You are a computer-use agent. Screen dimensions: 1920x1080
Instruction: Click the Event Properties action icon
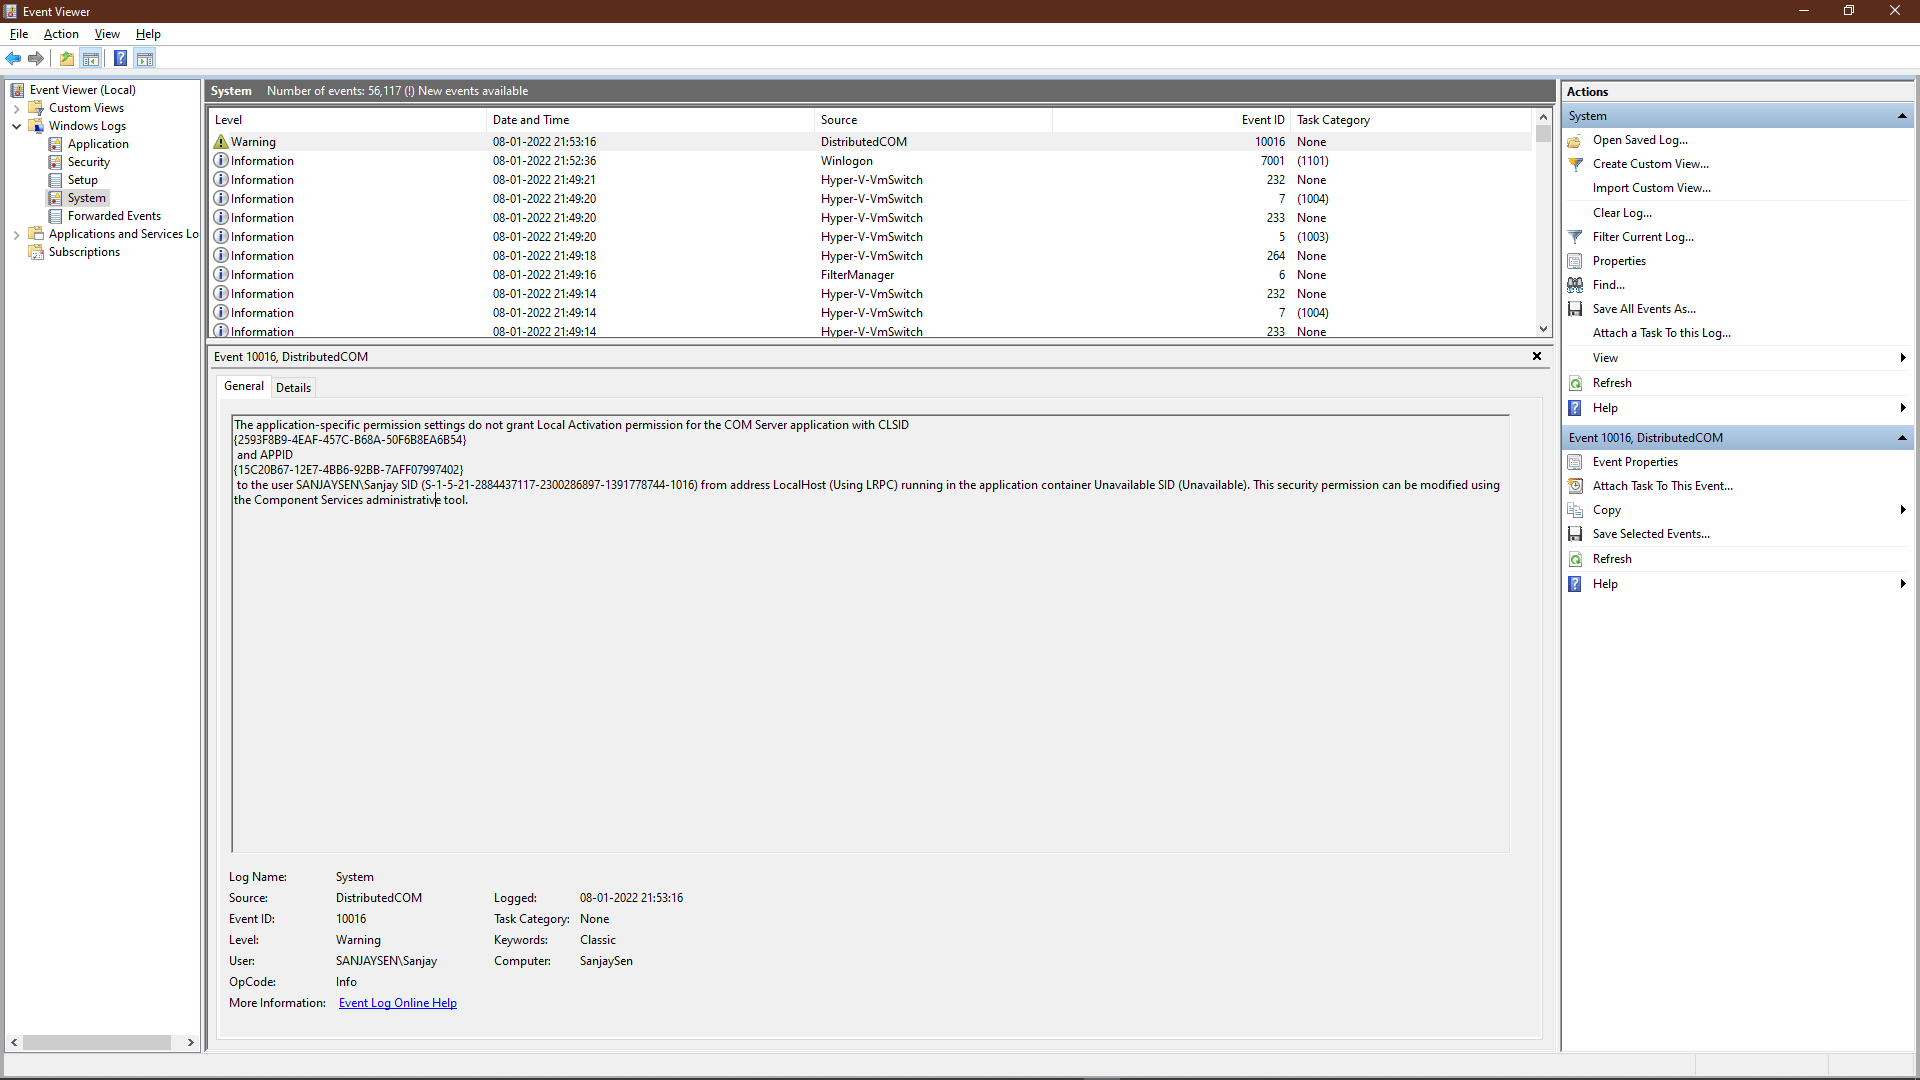(x=1575, y=462)
